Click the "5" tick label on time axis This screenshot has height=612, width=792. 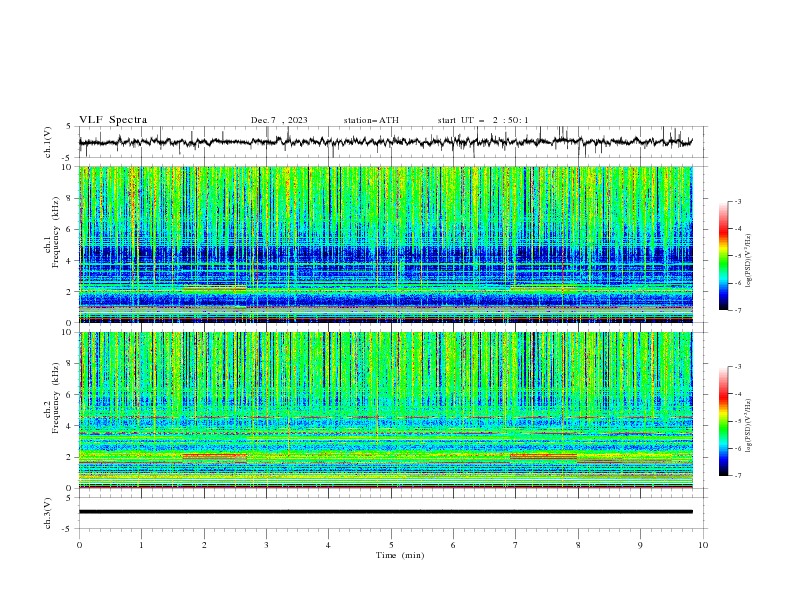[391, 545]
